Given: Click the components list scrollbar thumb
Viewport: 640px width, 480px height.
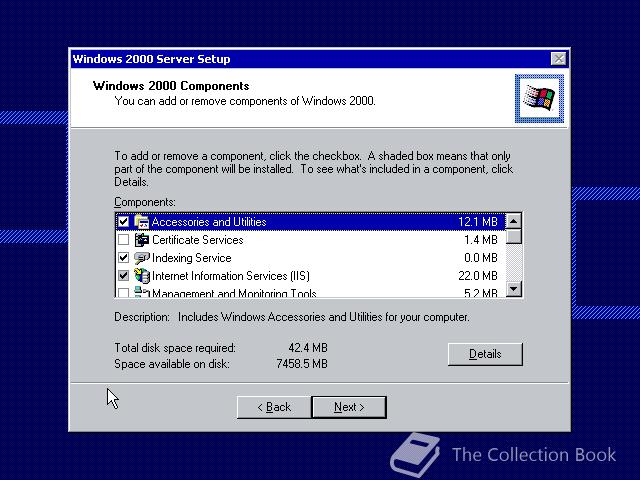Looking at the screenshot, I should pos(513,236).
